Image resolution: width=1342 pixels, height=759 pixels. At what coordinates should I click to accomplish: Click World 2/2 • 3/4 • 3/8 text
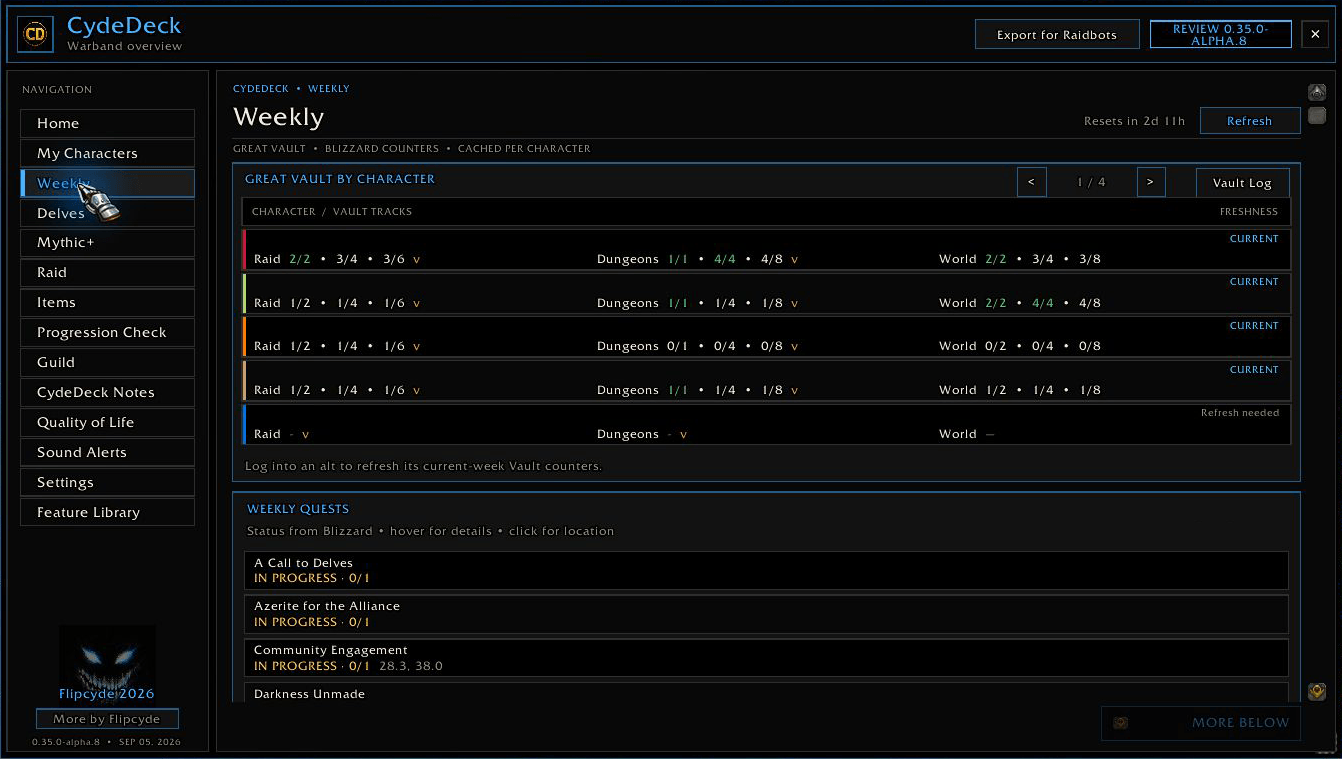(1020, 259)
